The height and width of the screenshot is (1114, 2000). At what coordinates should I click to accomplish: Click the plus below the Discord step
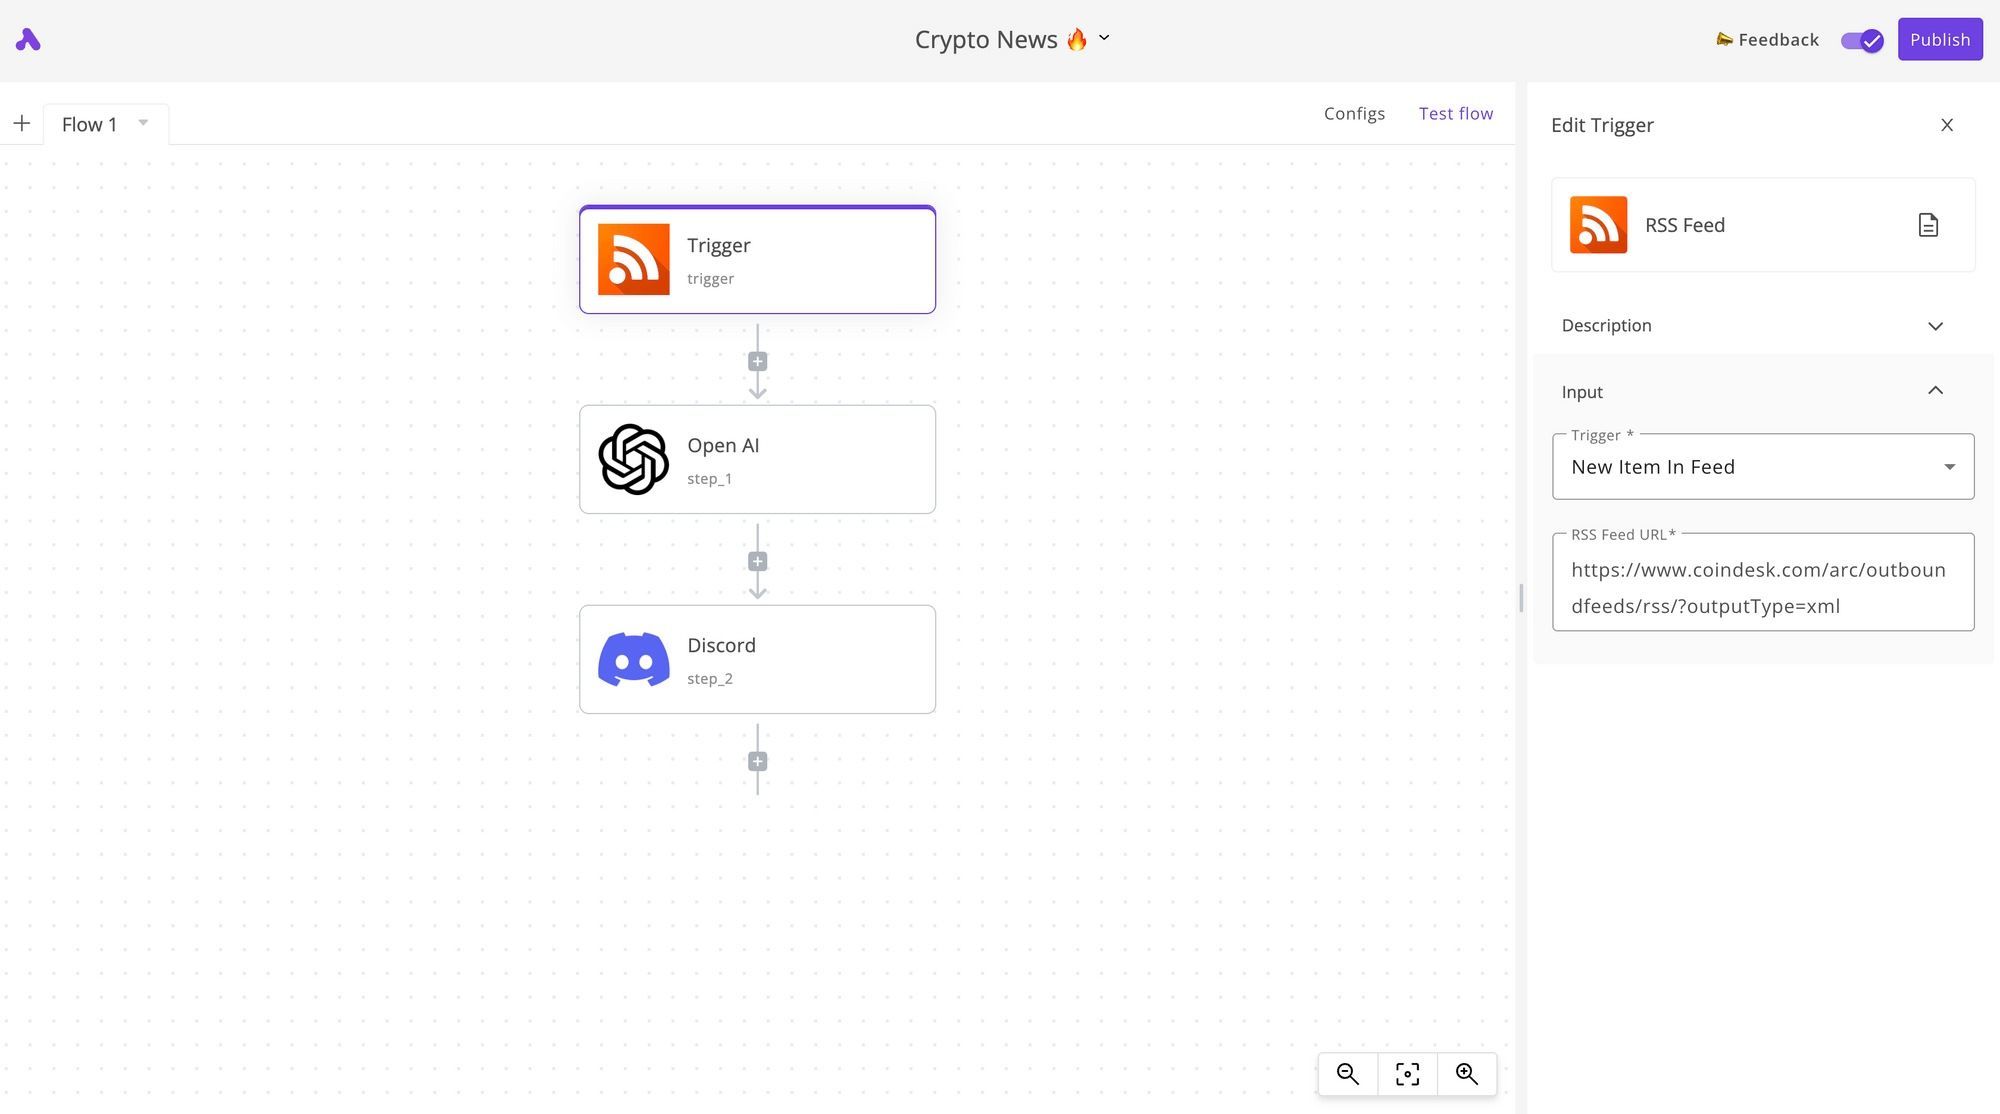757,762
